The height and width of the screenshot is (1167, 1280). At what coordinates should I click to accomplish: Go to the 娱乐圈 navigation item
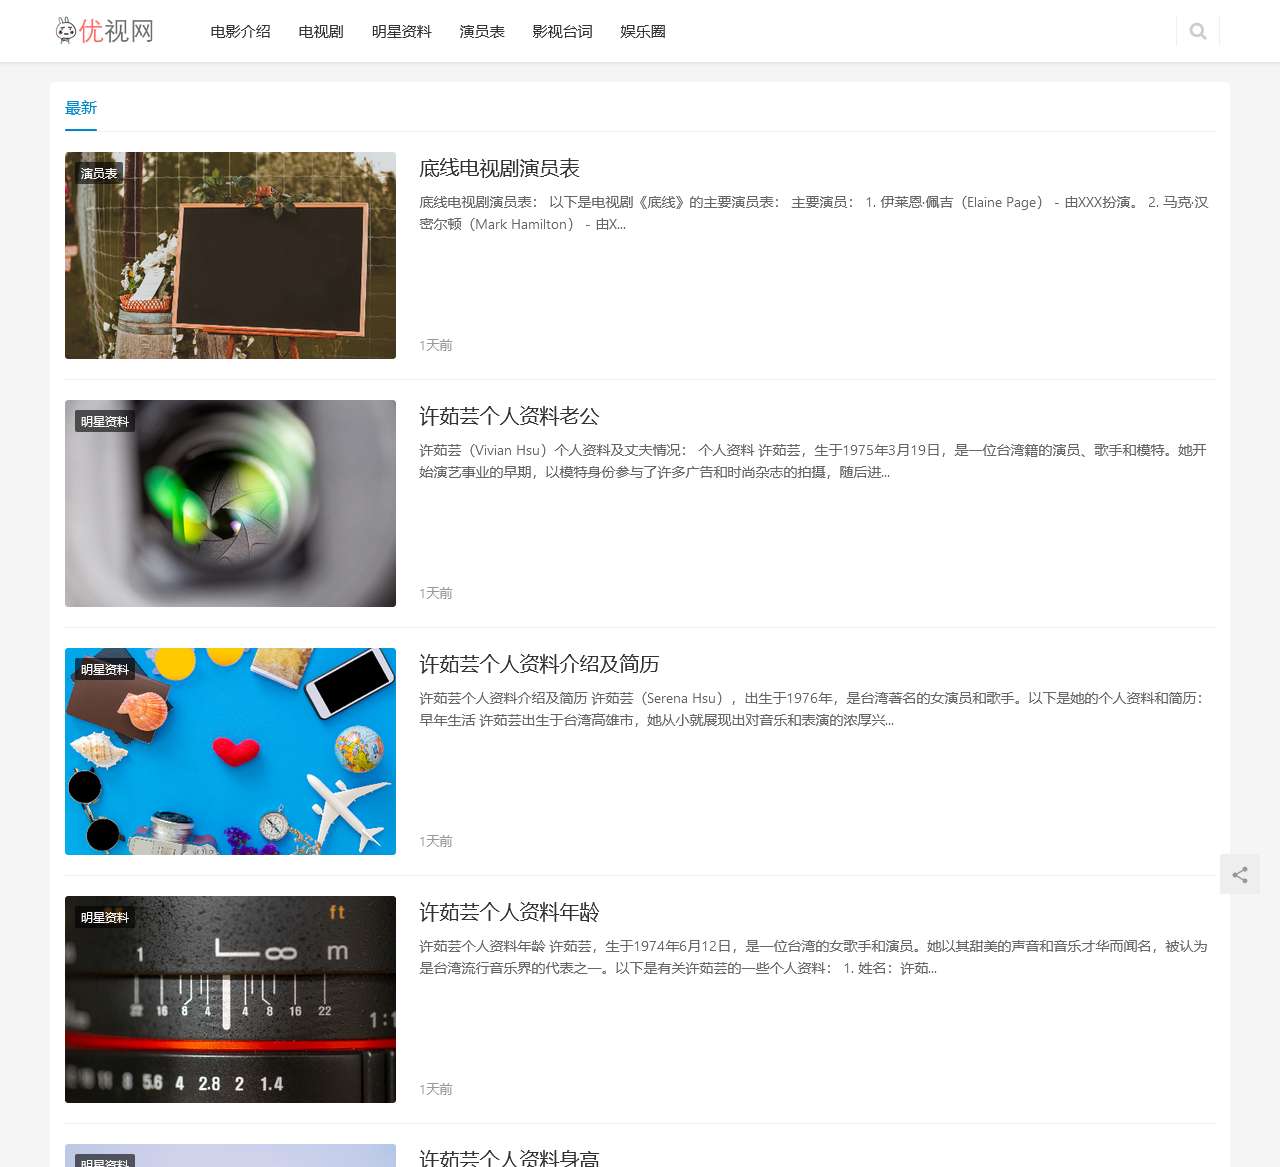643,32
